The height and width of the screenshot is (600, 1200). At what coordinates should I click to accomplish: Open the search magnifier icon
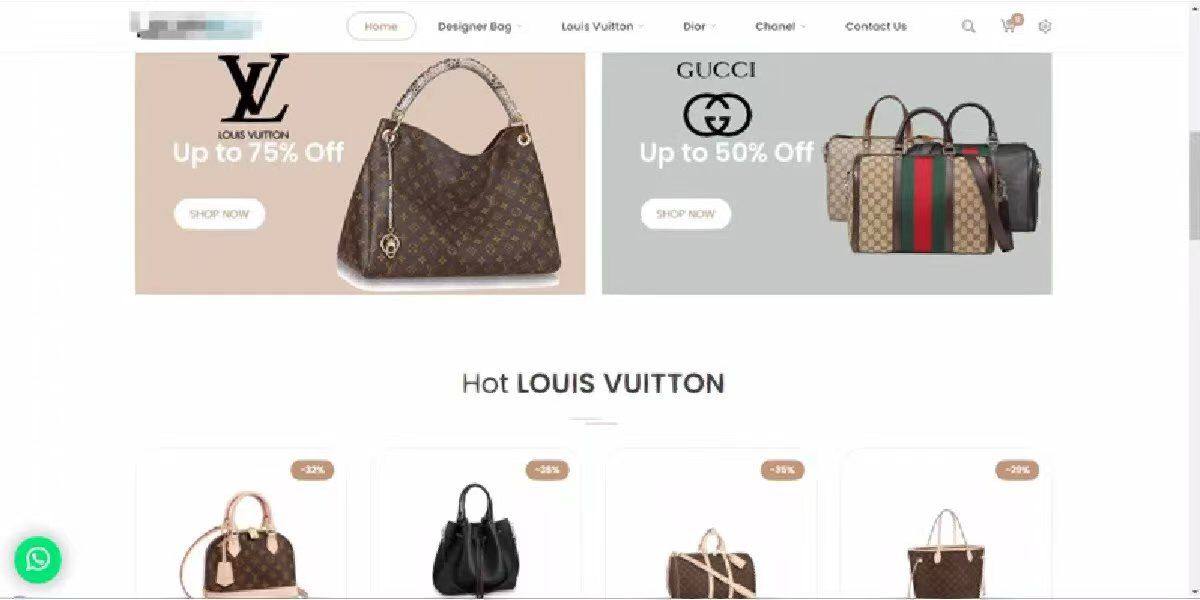pos(968,27)
